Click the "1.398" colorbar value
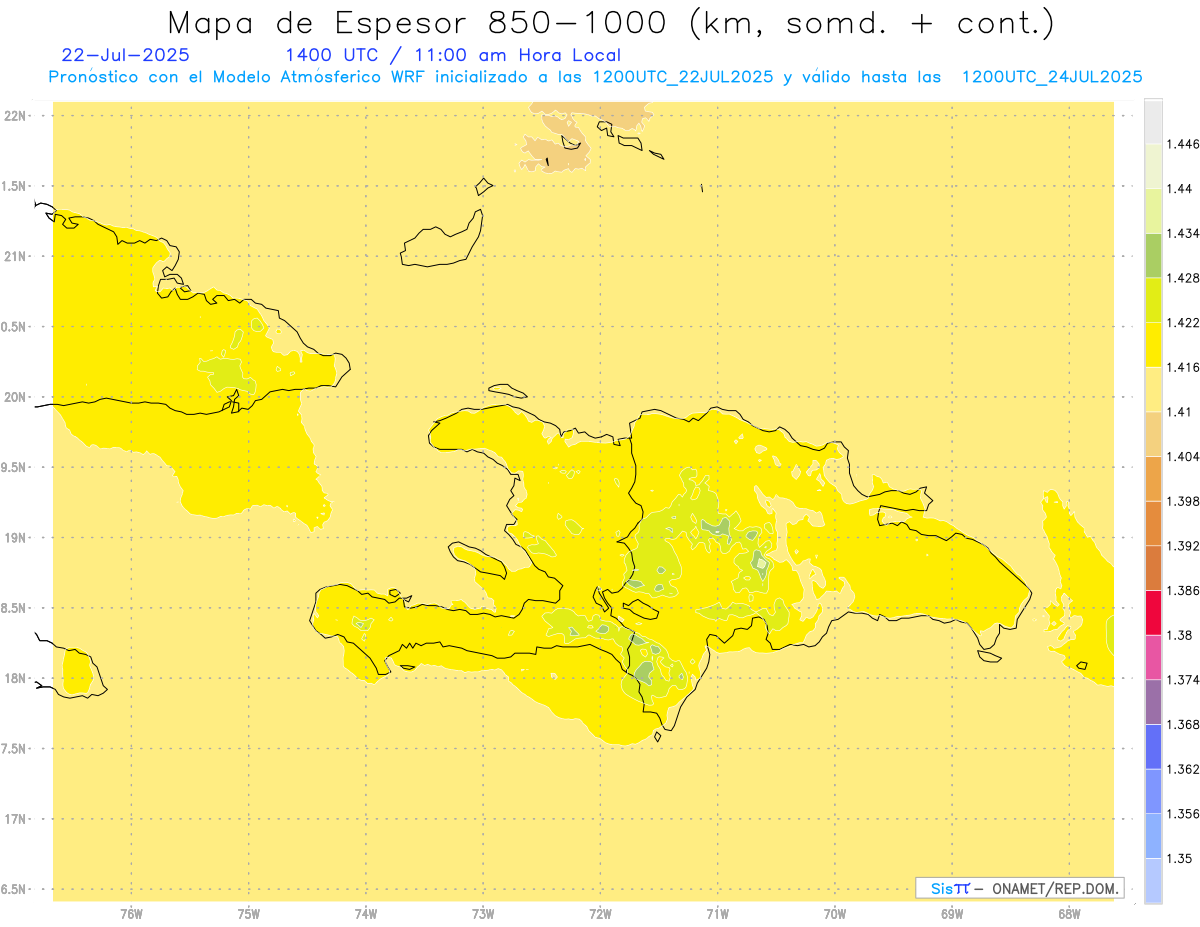The width and height of the screenshot is (1200, 927). [1181, 501]
